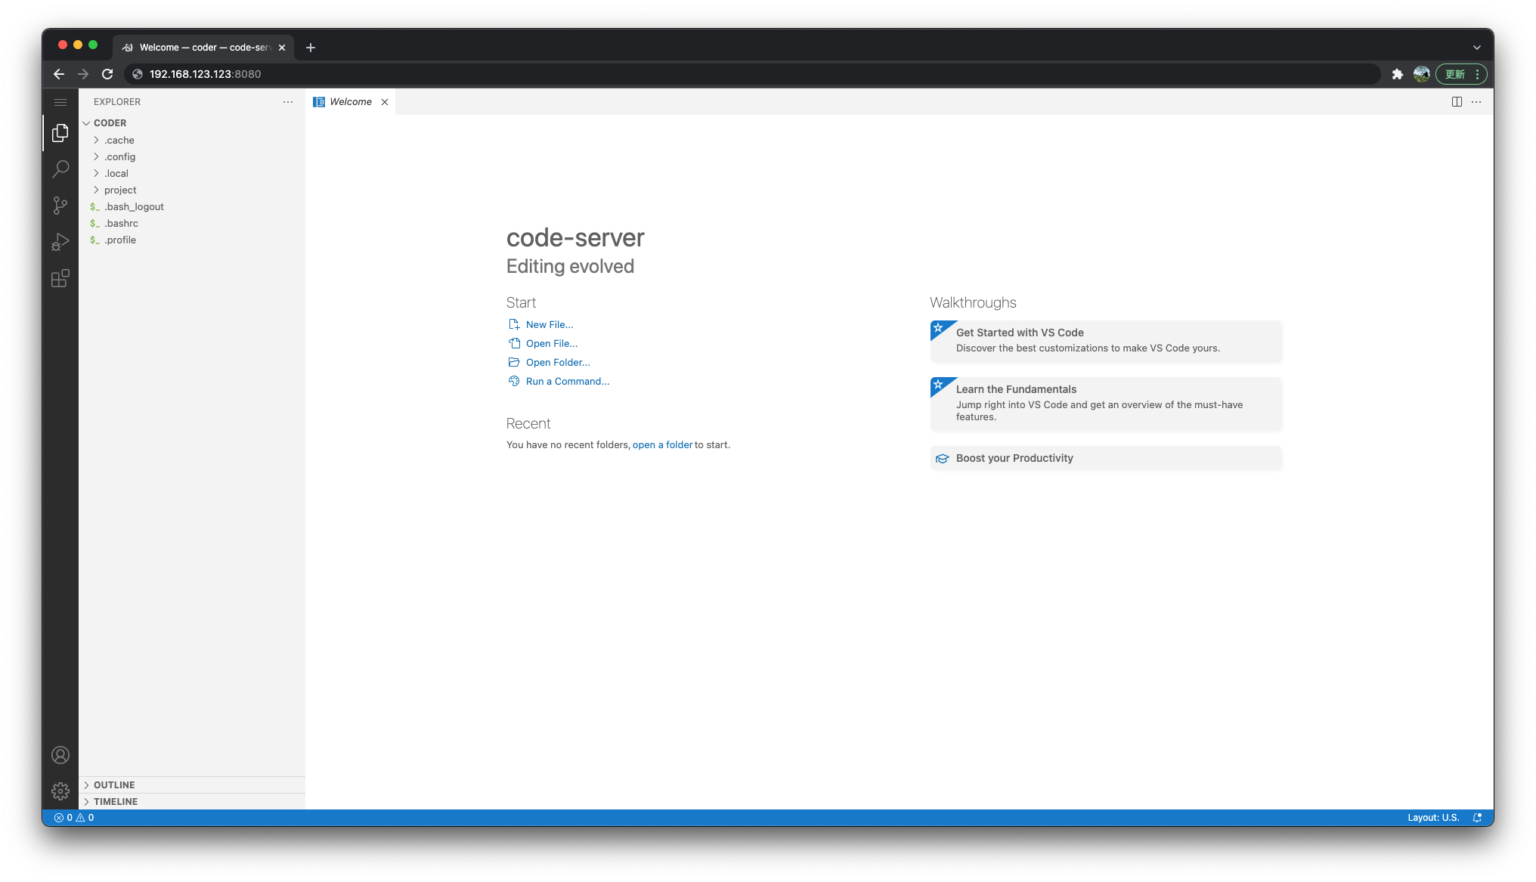Select the Welcome editor tab
Screen dimensions: 1536x882
351,102
